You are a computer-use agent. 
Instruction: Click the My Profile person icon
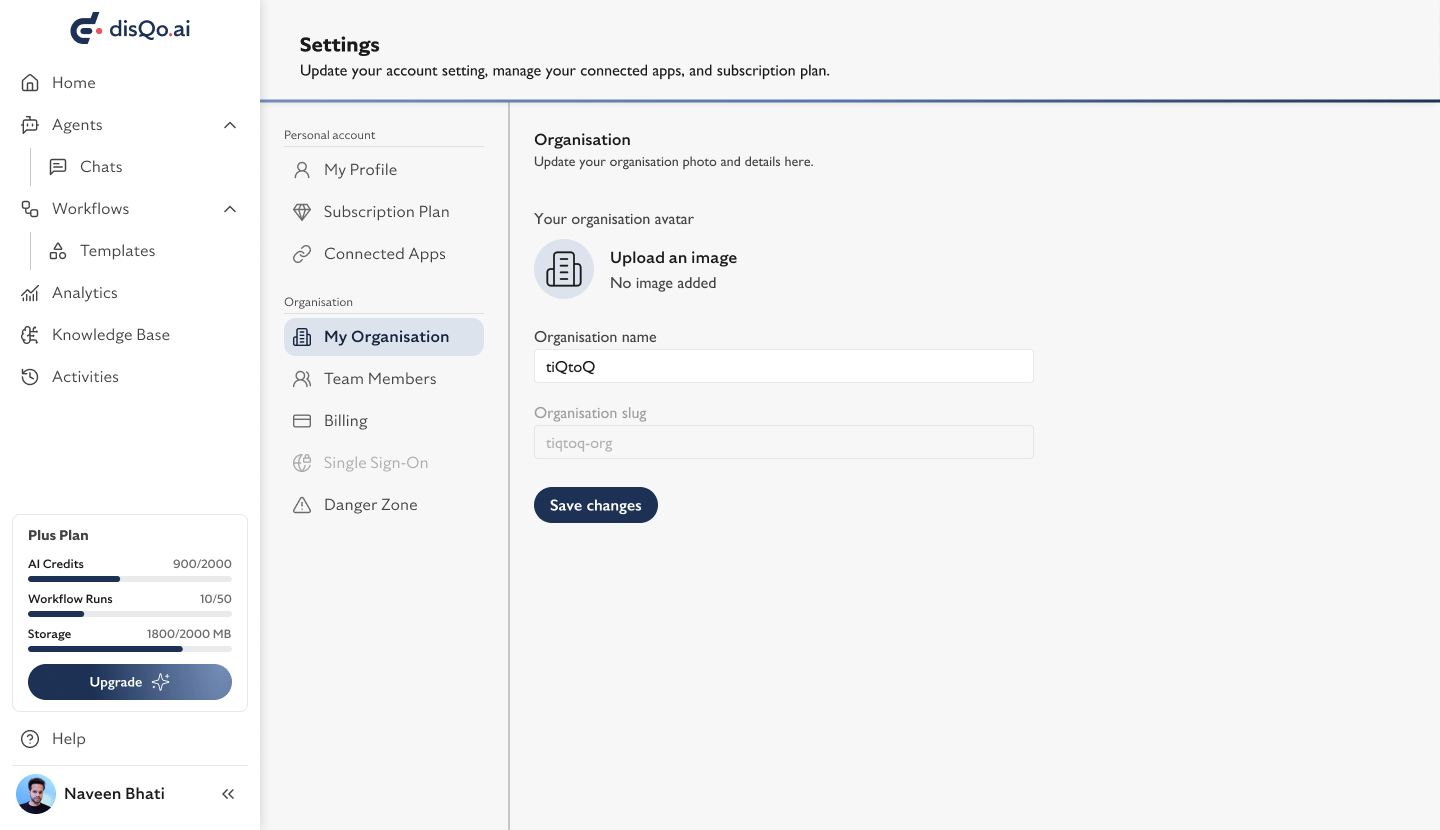302,170
